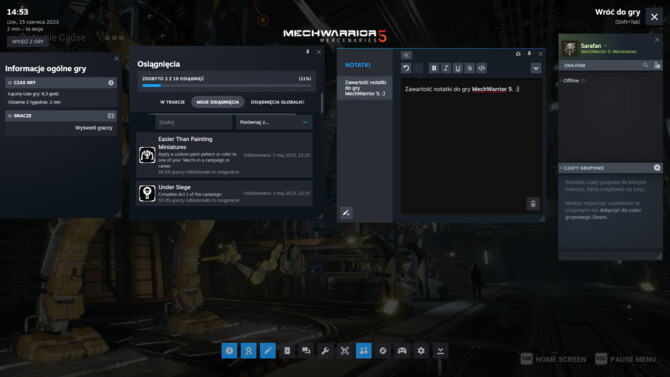Delete the current note with trash icon
The image size is (670, 377).
point(533,204)
